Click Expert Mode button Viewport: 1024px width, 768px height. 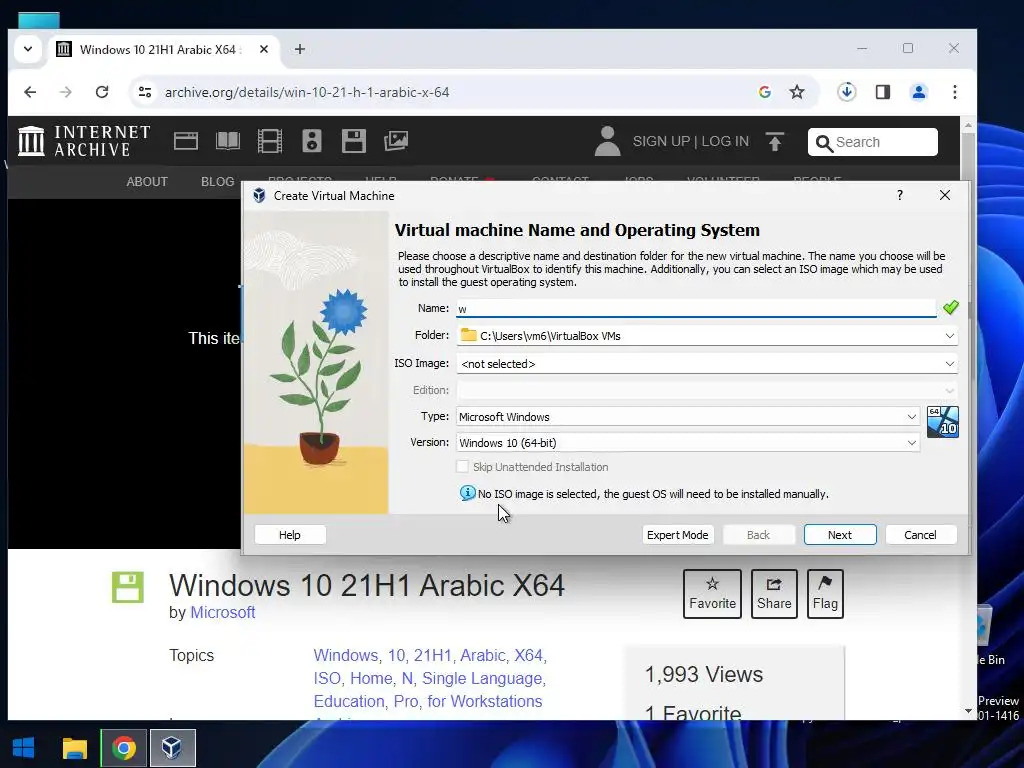coord(677,535)
